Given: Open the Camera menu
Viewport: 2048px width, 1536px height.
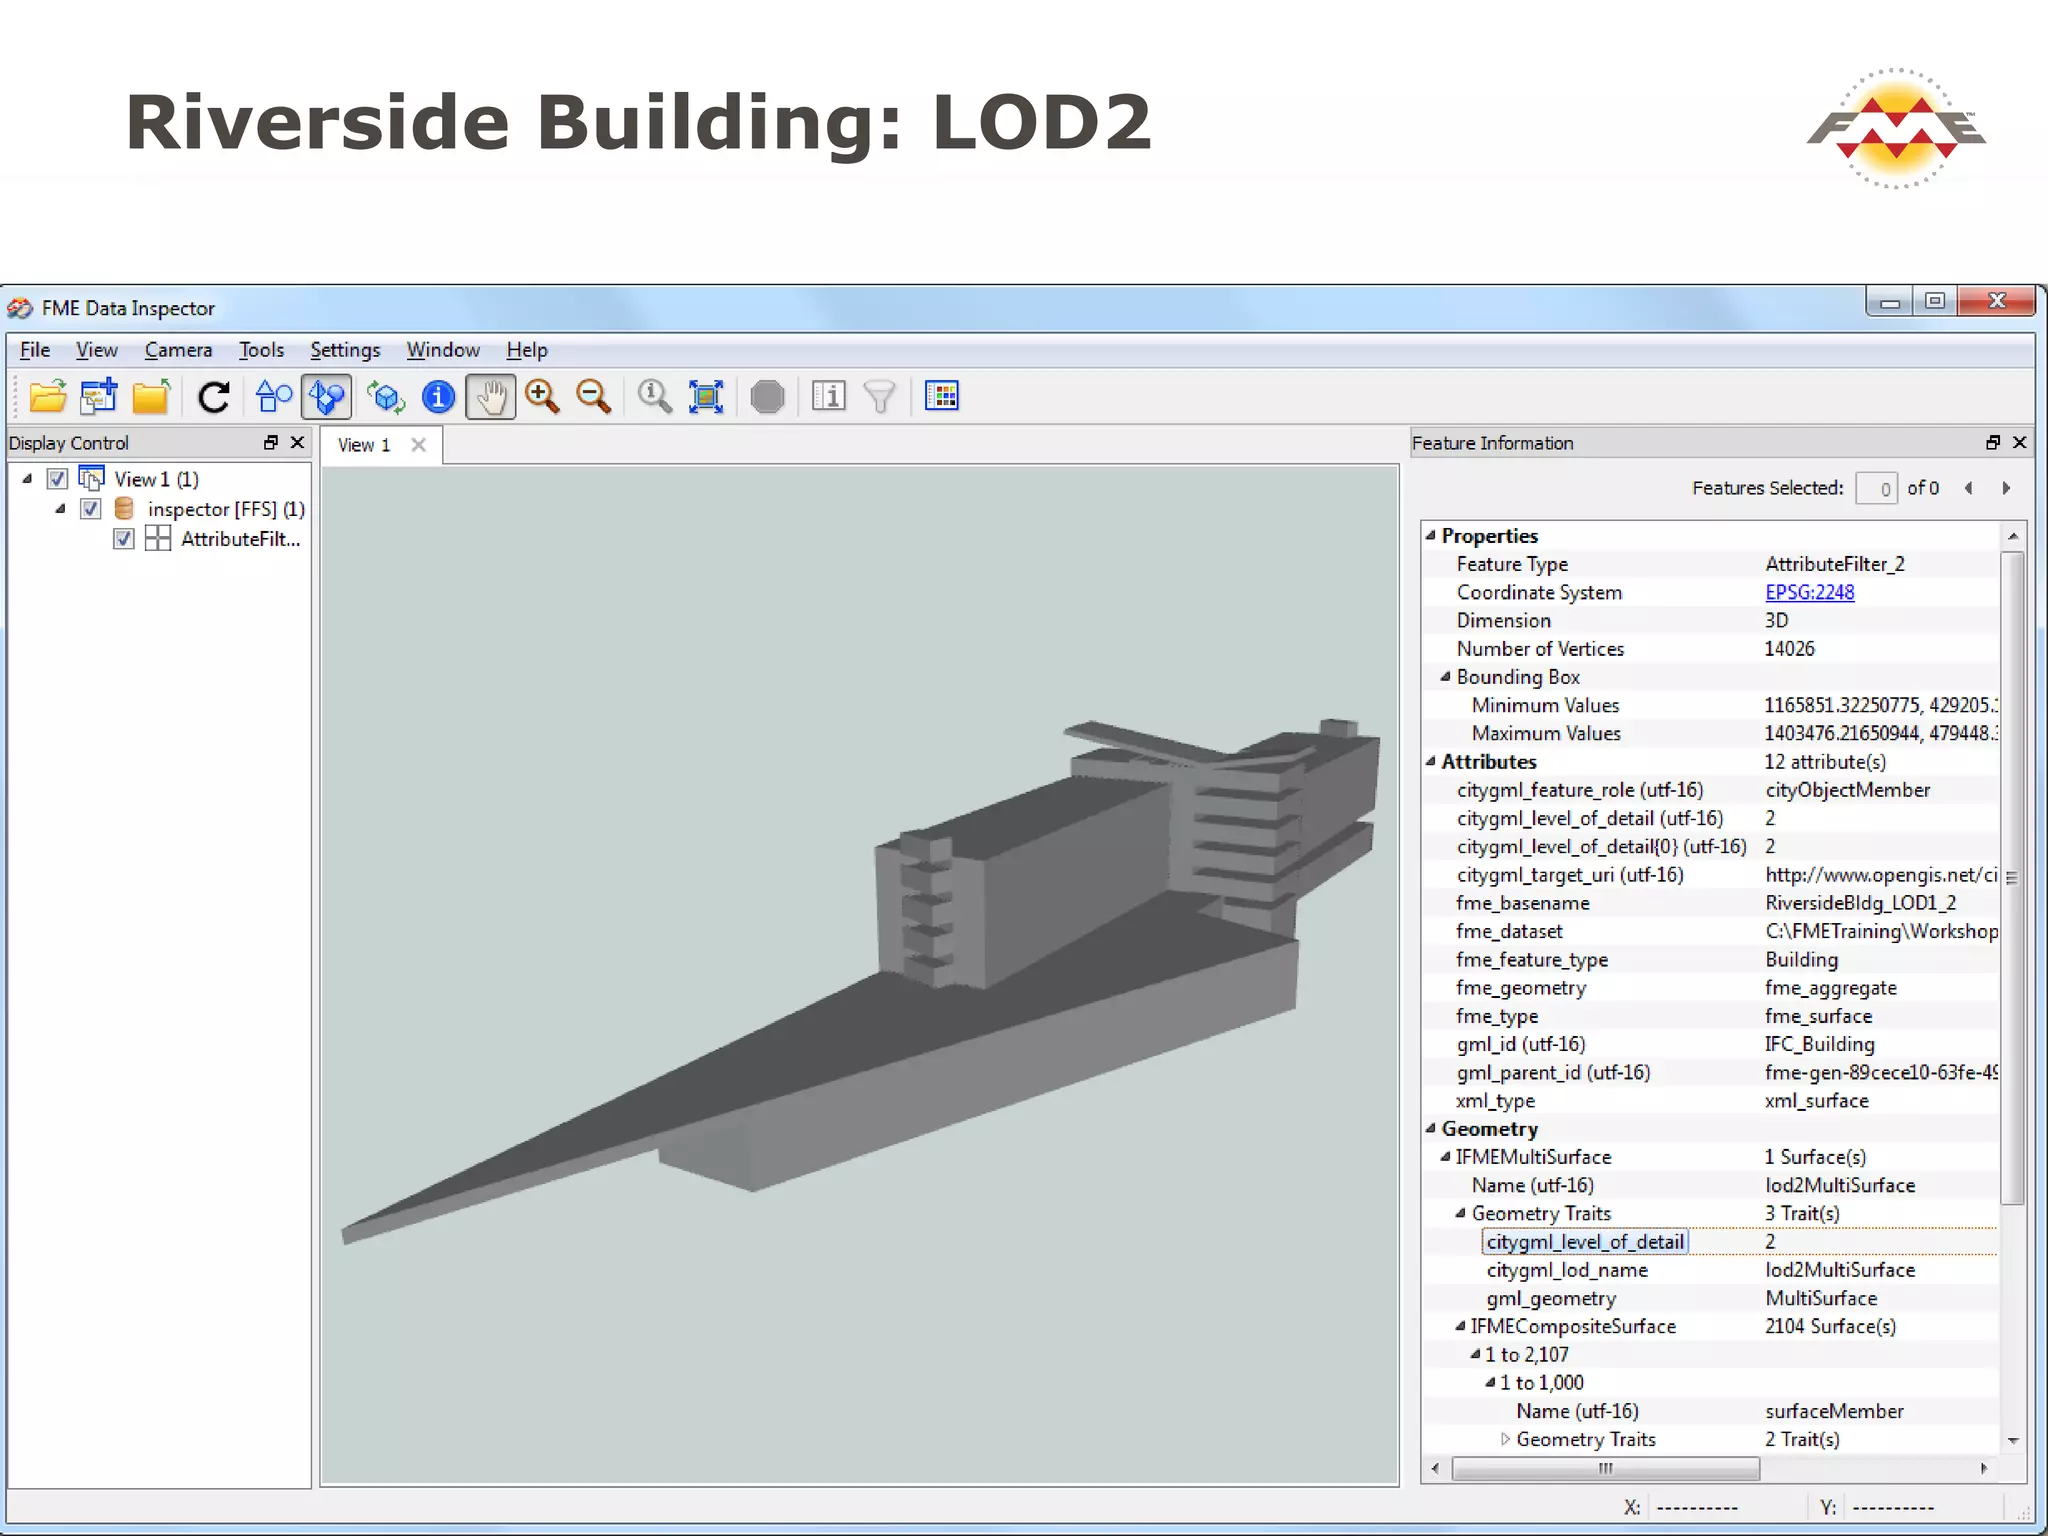Looking at the screenshot, I should tap(178, 350).
